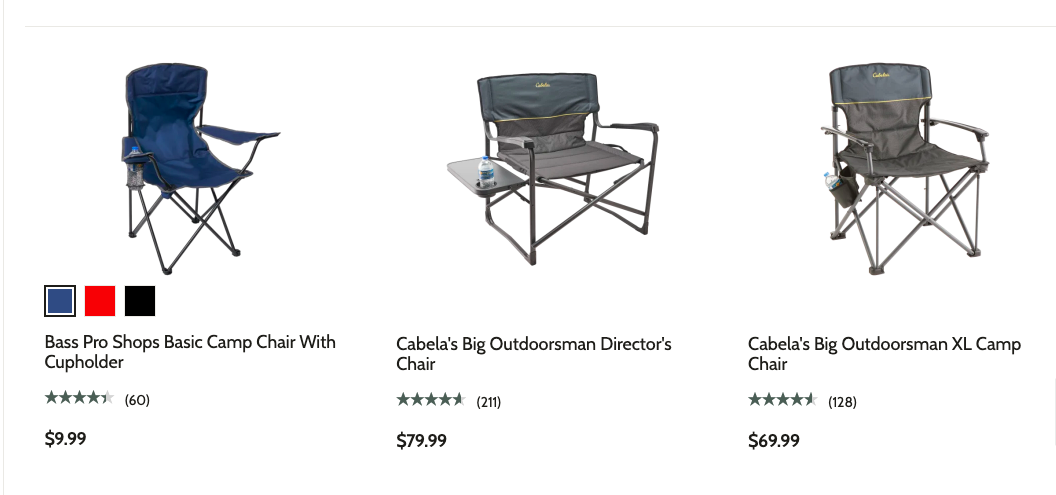Open Cabela's Big Outdoorsman XL Camp Chair link
Screen dimensions: 1056x495
tap(884, 353)
